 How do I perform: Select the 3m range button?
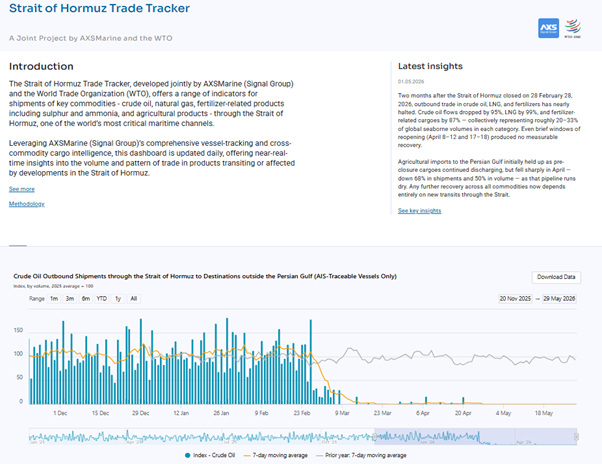pos(70,299)
